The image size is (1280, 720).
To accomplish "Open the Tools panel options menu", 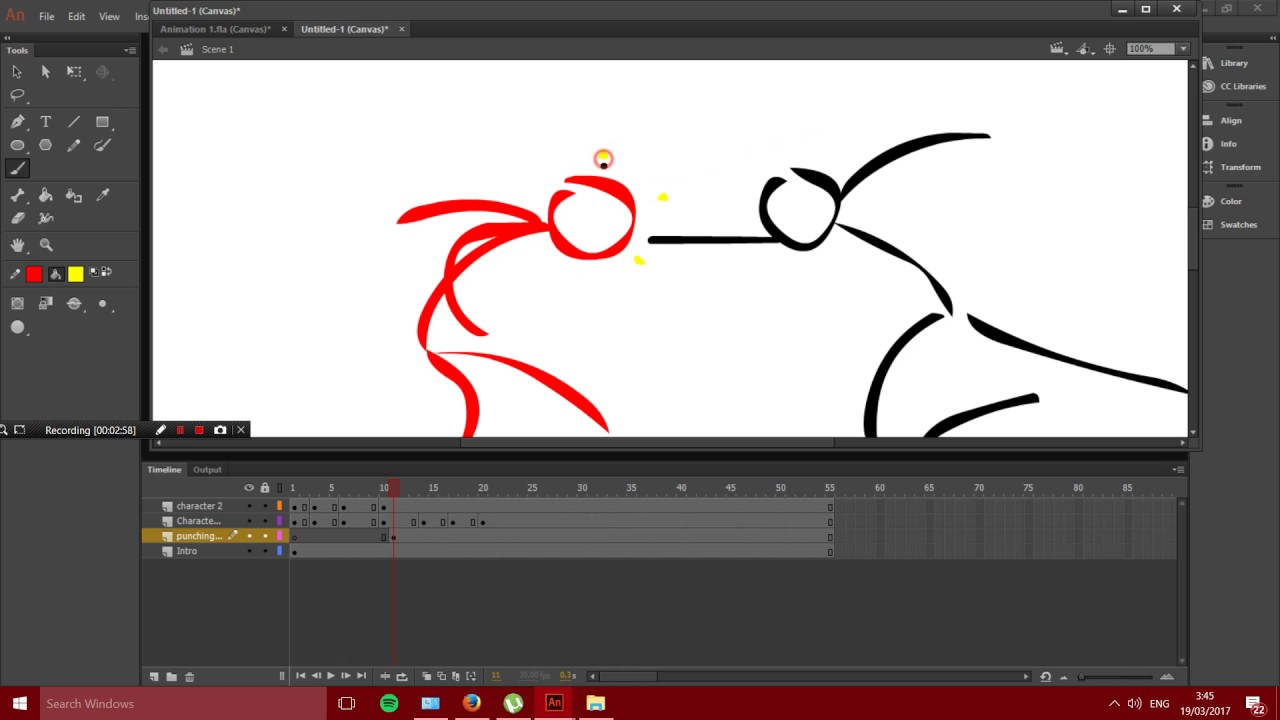I will 130,50.
